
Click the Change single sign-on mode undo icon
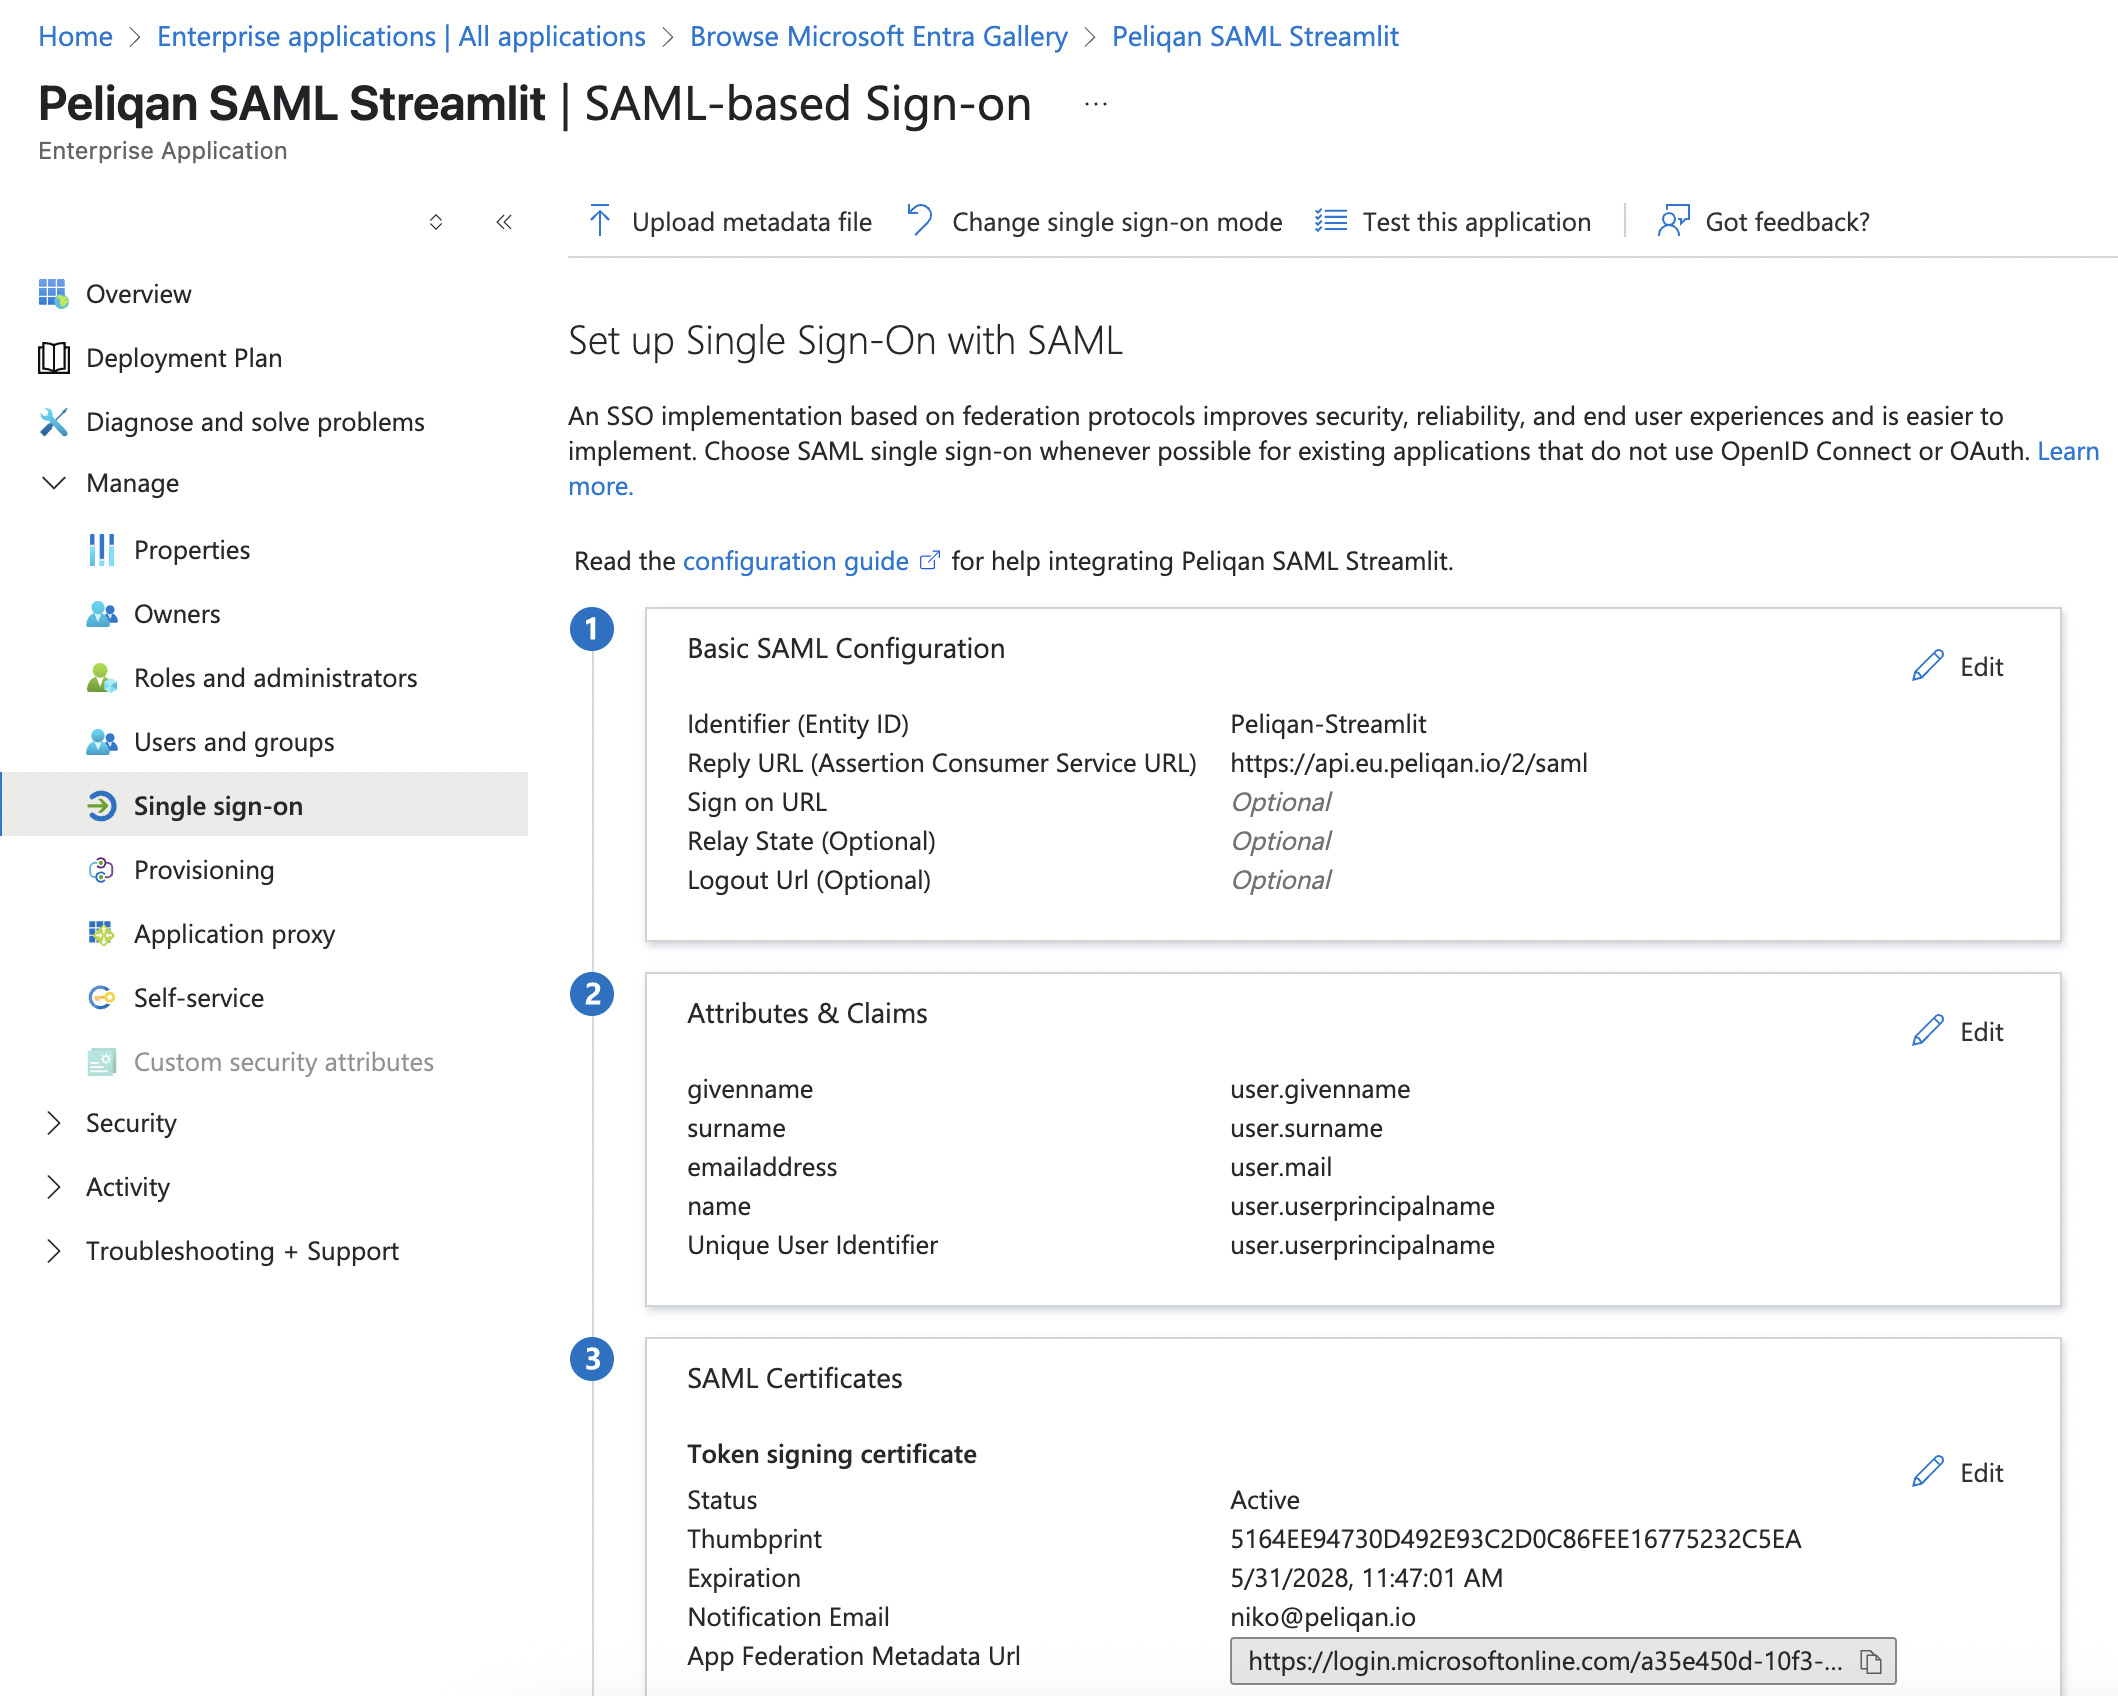(920, 220)
